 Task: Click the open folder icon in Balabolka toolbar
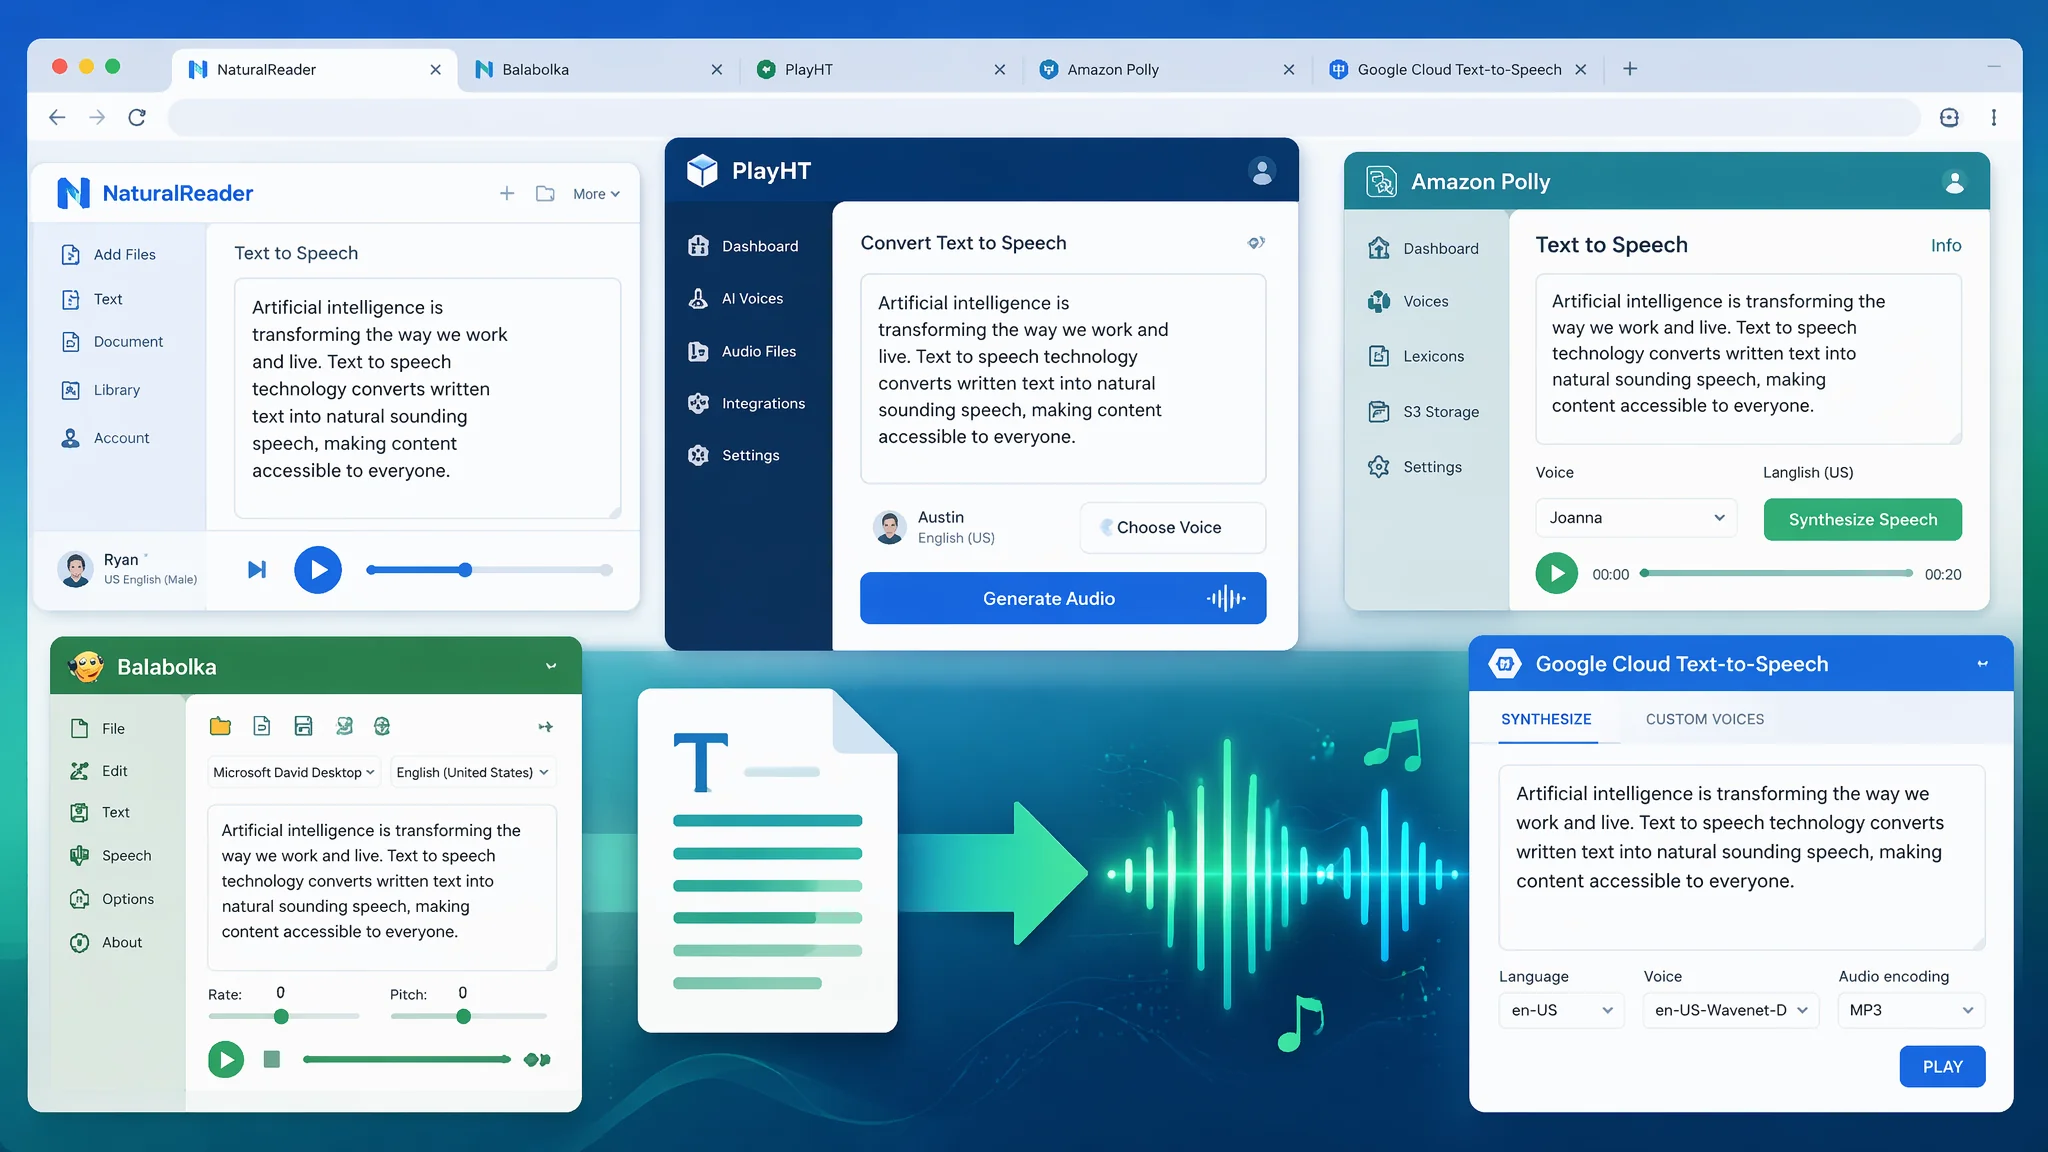click(x=220, y=726)
